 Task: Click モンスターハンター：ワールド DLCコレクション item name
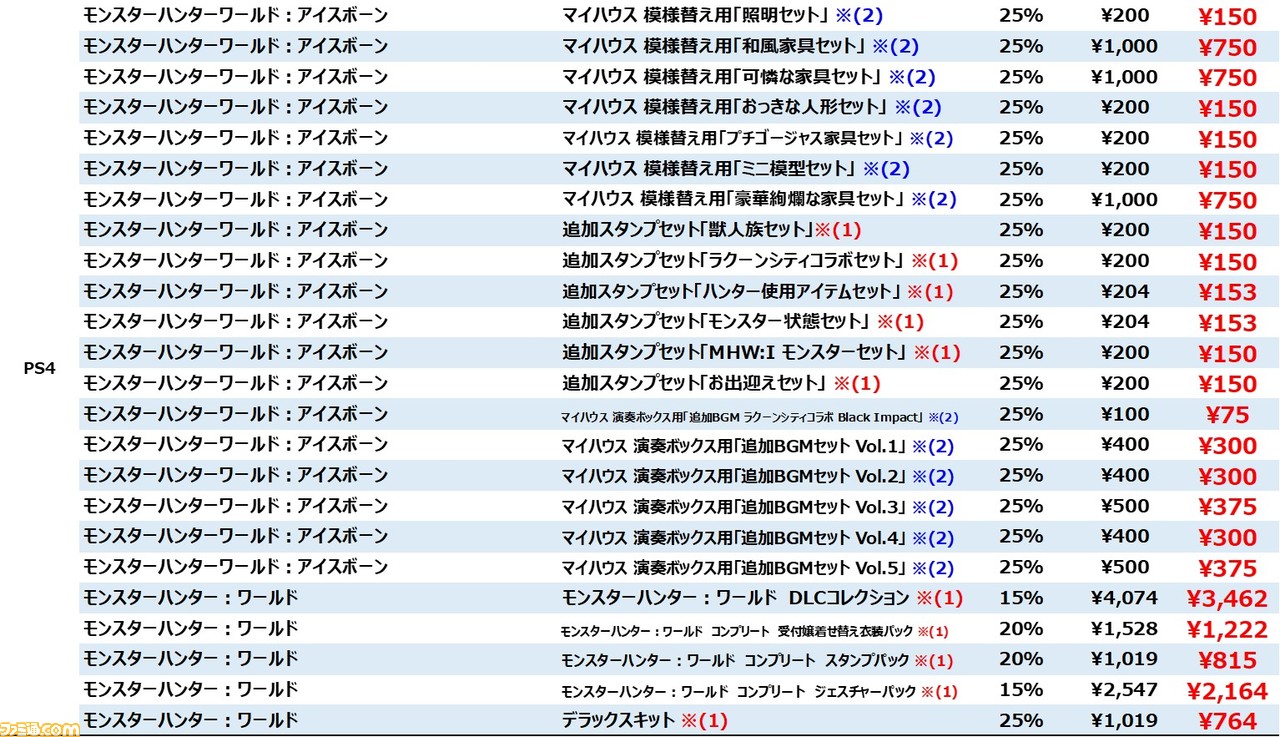[x=736, y=598]
